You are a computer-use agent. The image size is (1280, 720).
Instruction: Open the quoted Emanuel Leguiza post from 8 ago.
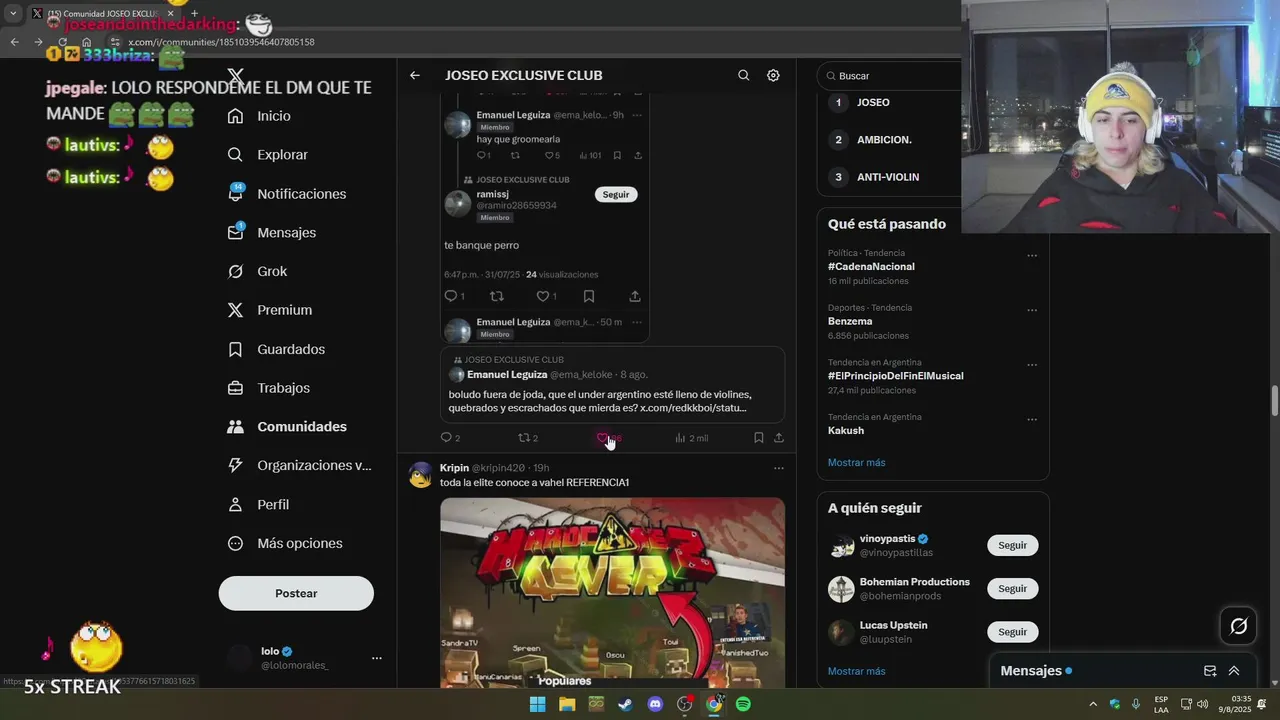pos(613,385)
